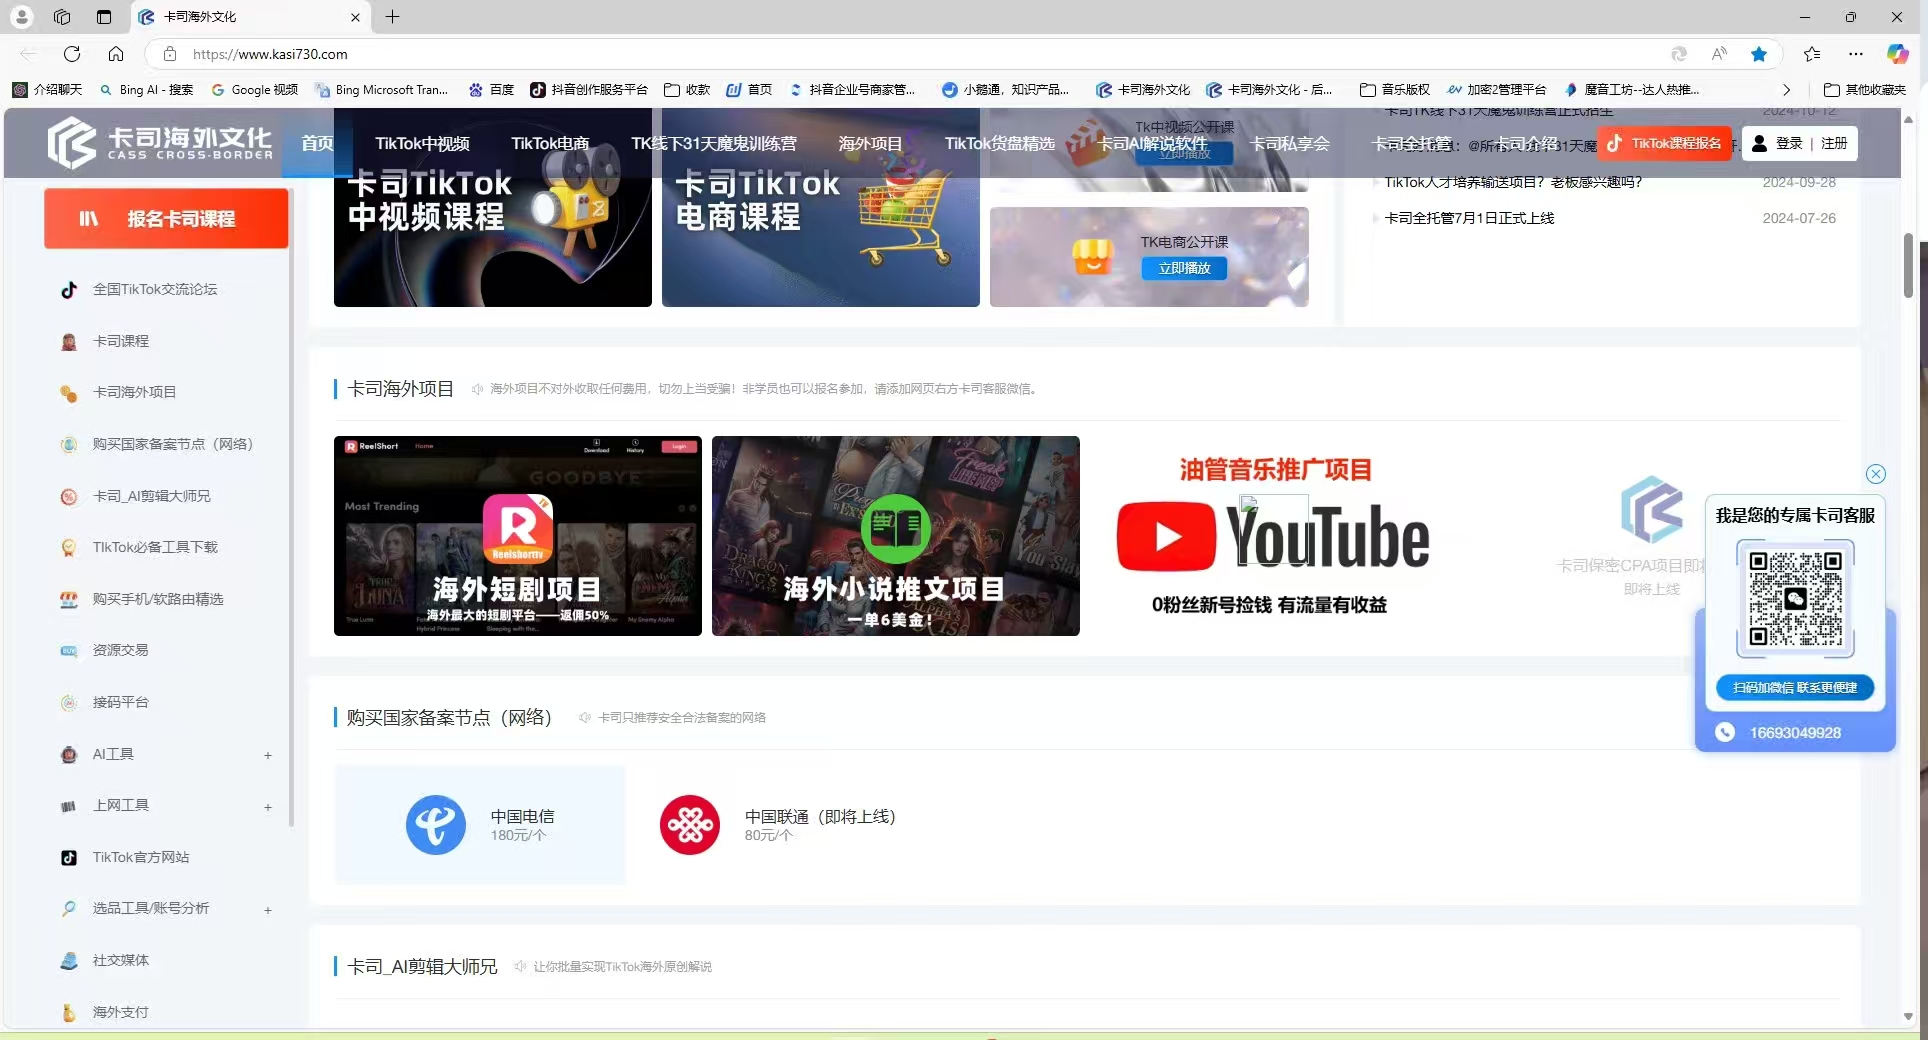Open the 抖音创作服务平台 bookmark

click(589, 90)
